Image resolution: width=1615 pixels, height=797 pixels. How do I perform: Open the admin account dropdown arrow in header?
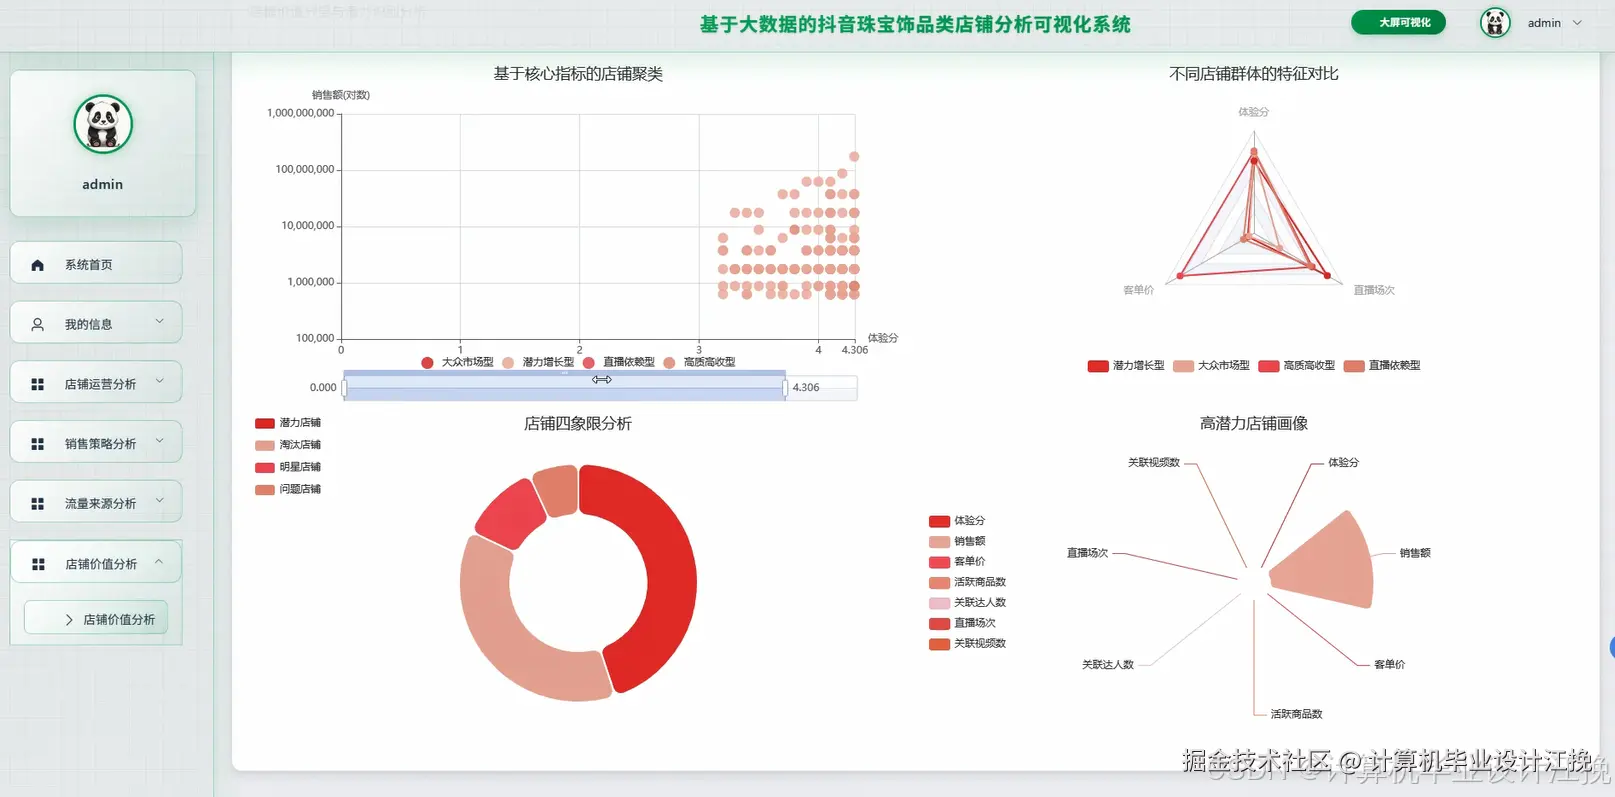coord(1577,23)
